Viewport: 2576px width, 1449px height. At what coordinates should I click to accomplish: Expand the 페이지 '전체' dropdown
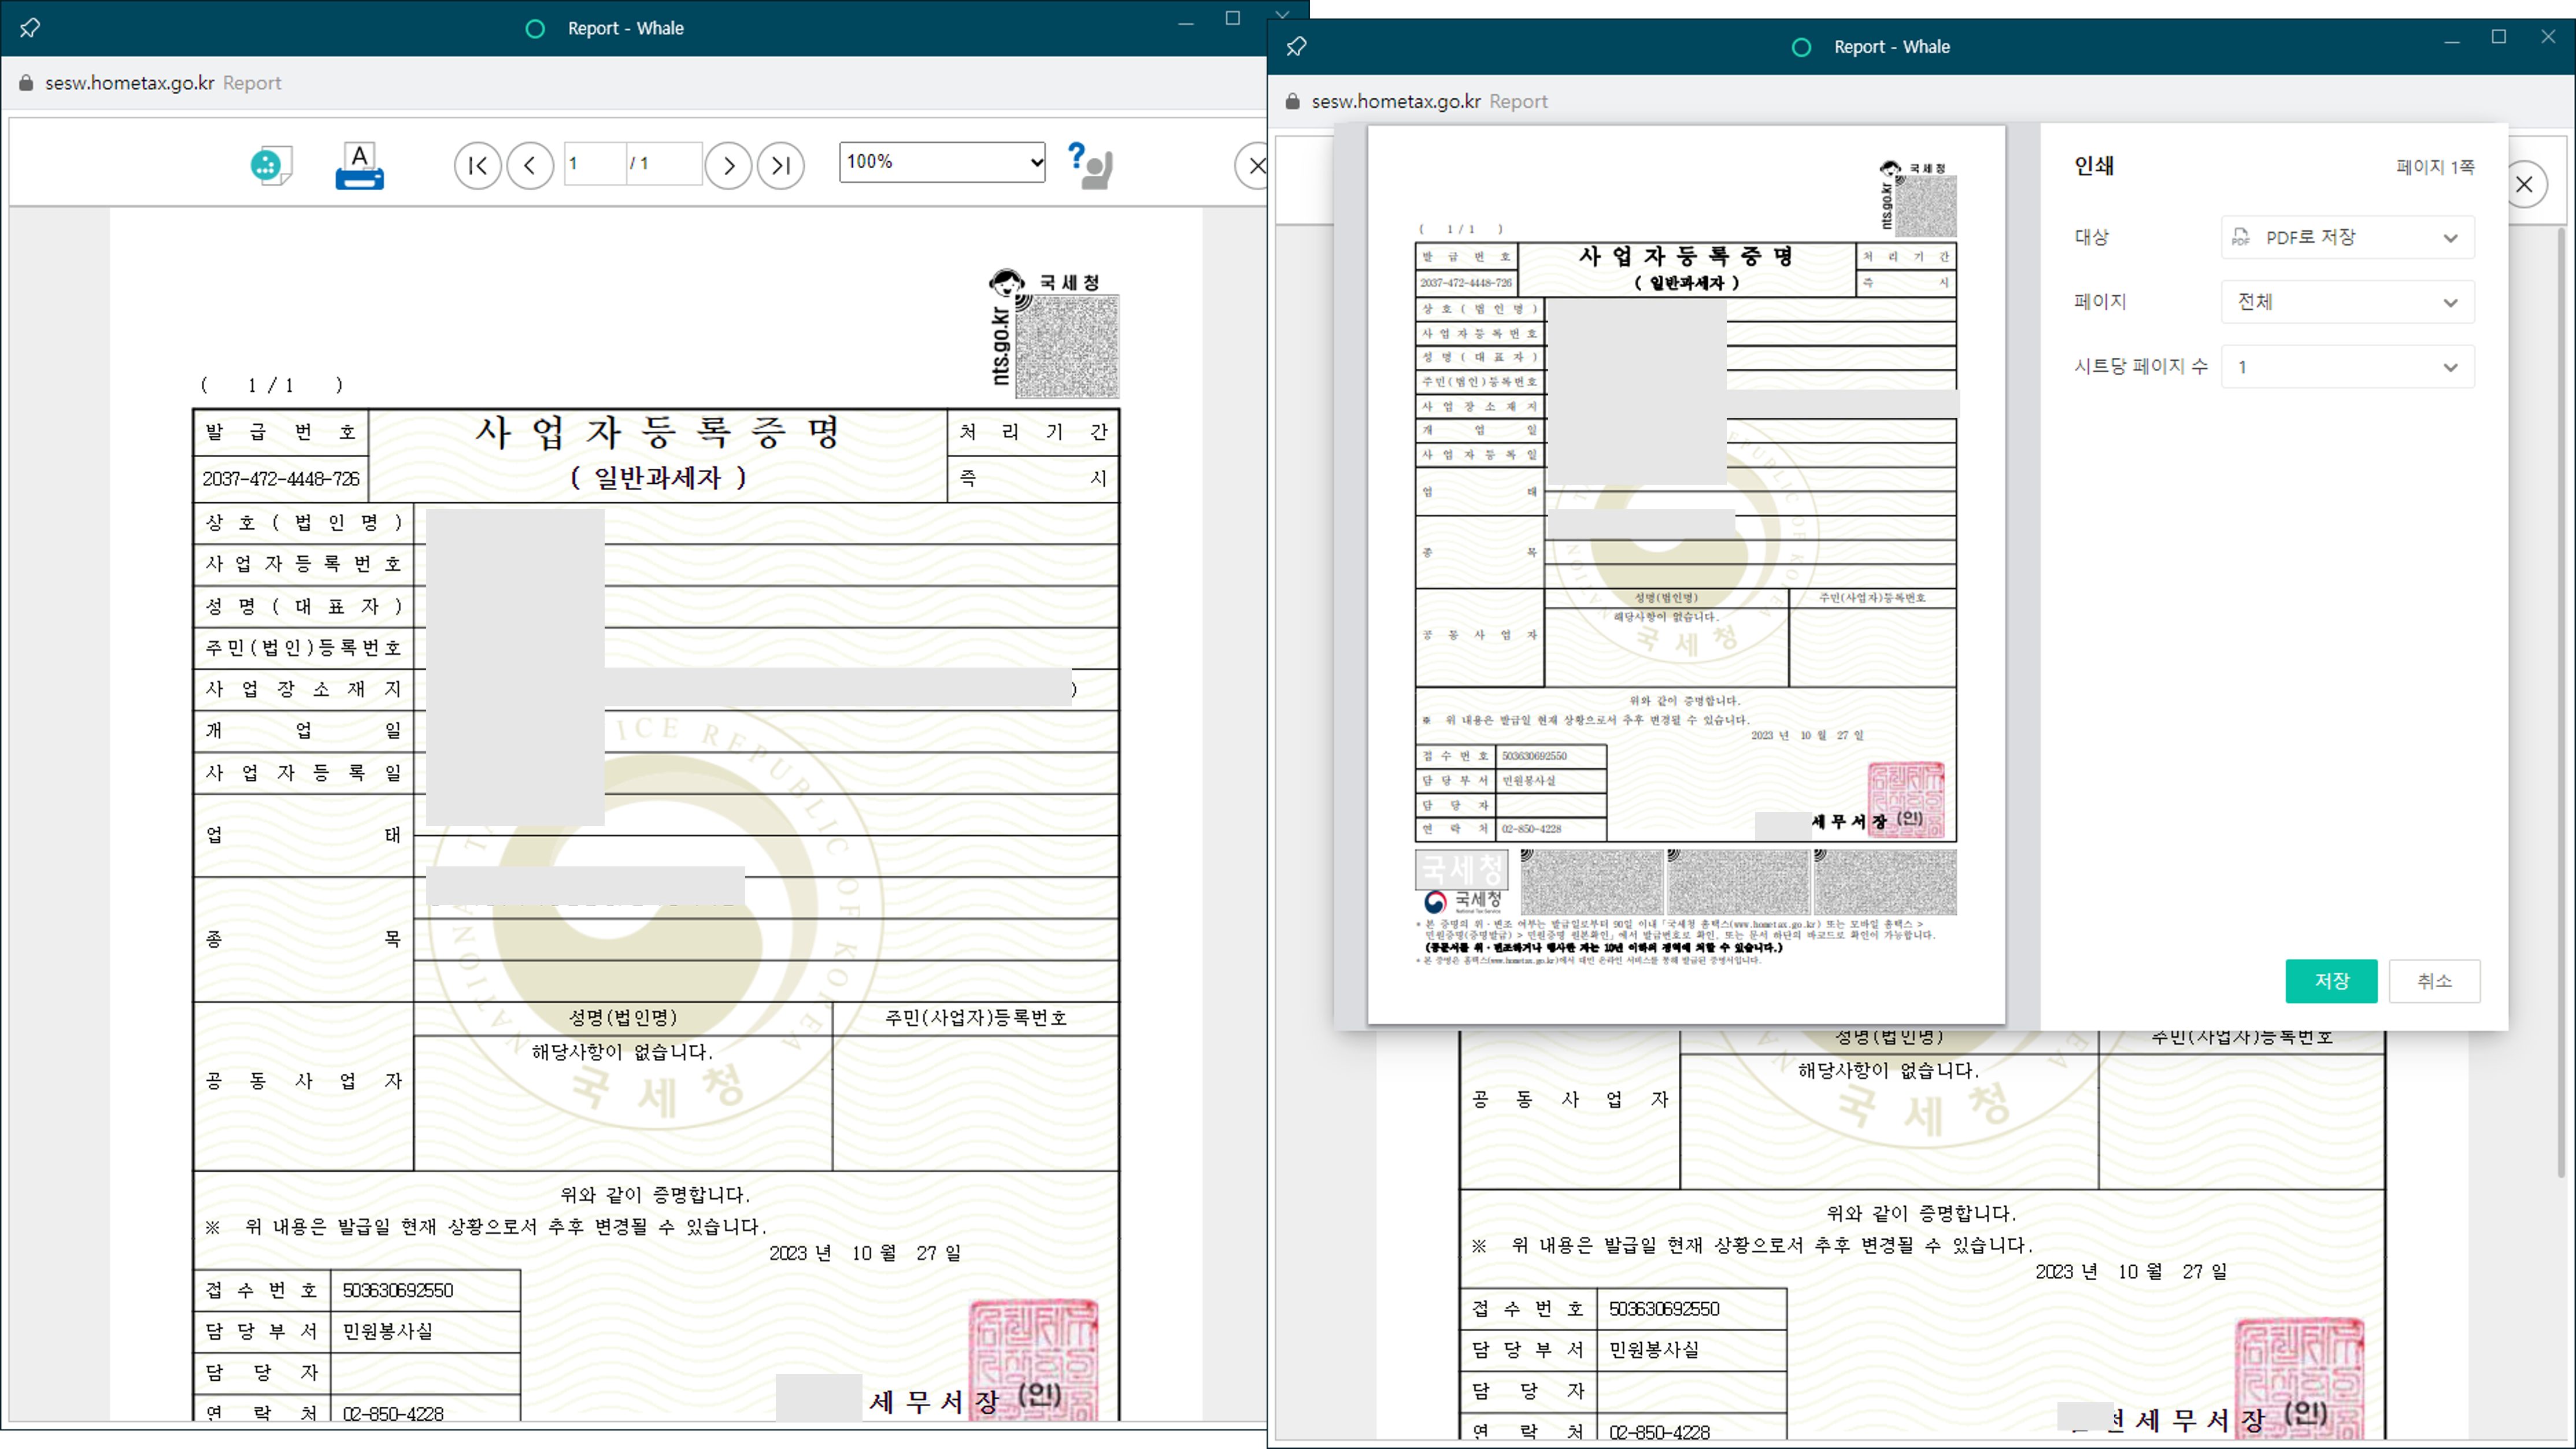(2347, 302)
